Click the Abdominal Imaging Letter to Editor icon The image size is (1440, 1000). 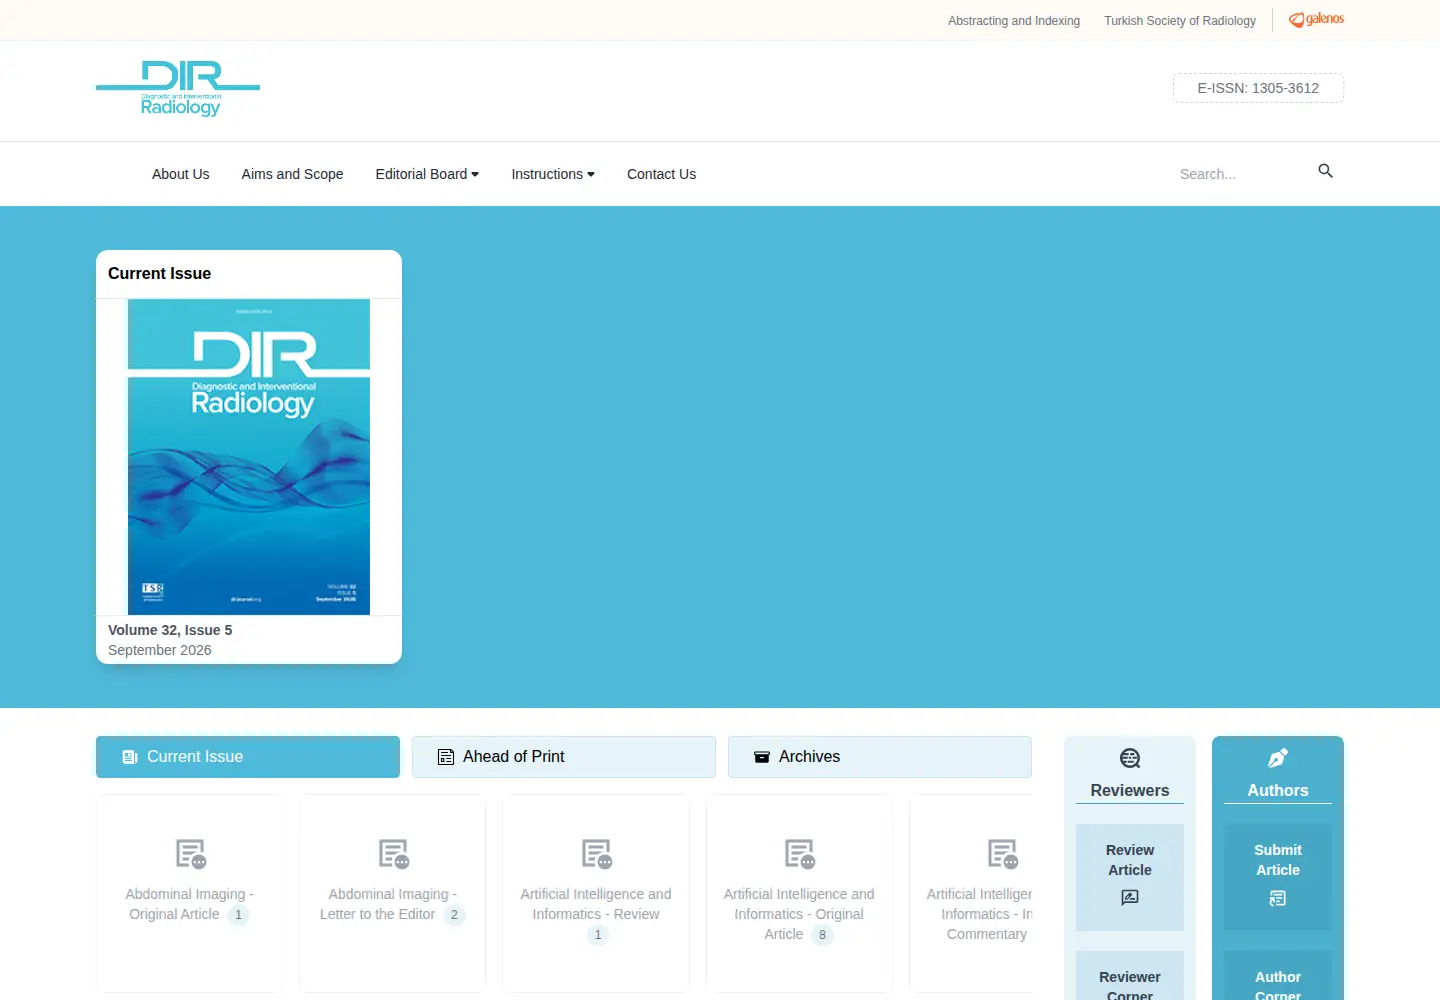coord(393,854)
